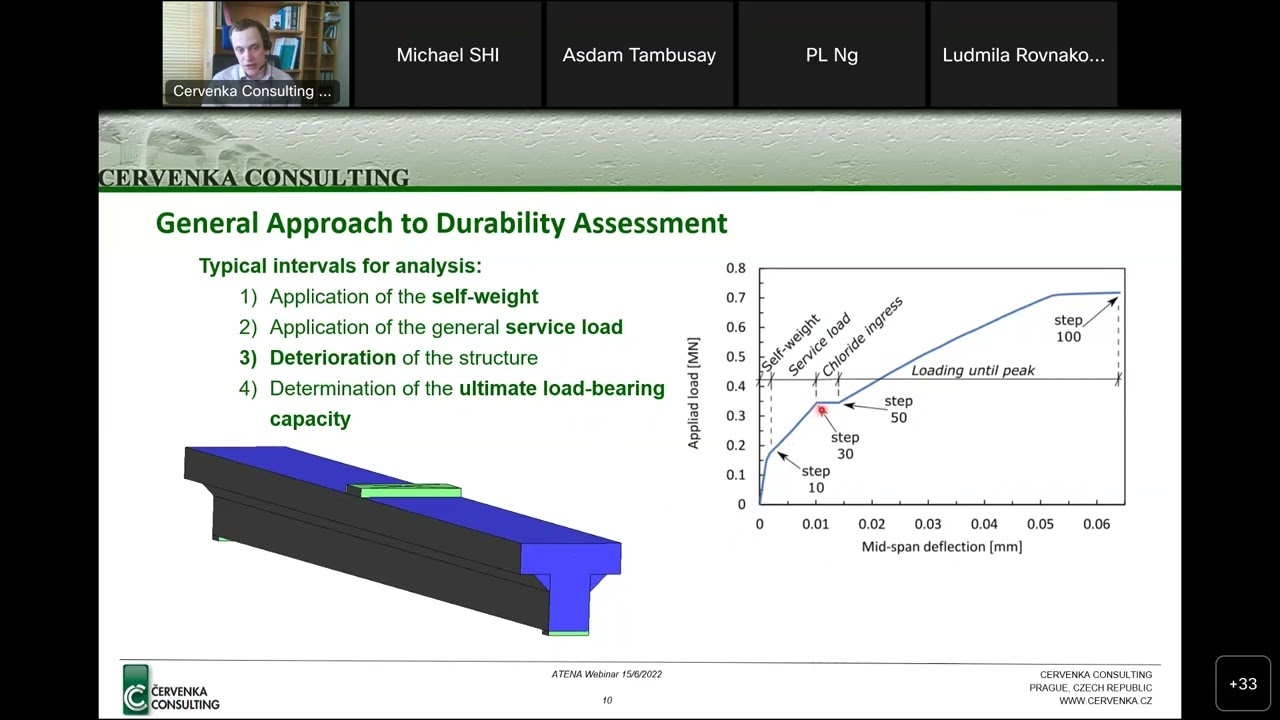Click the Self-weight chart annotation
The image size is (1280, 720).
790,346
